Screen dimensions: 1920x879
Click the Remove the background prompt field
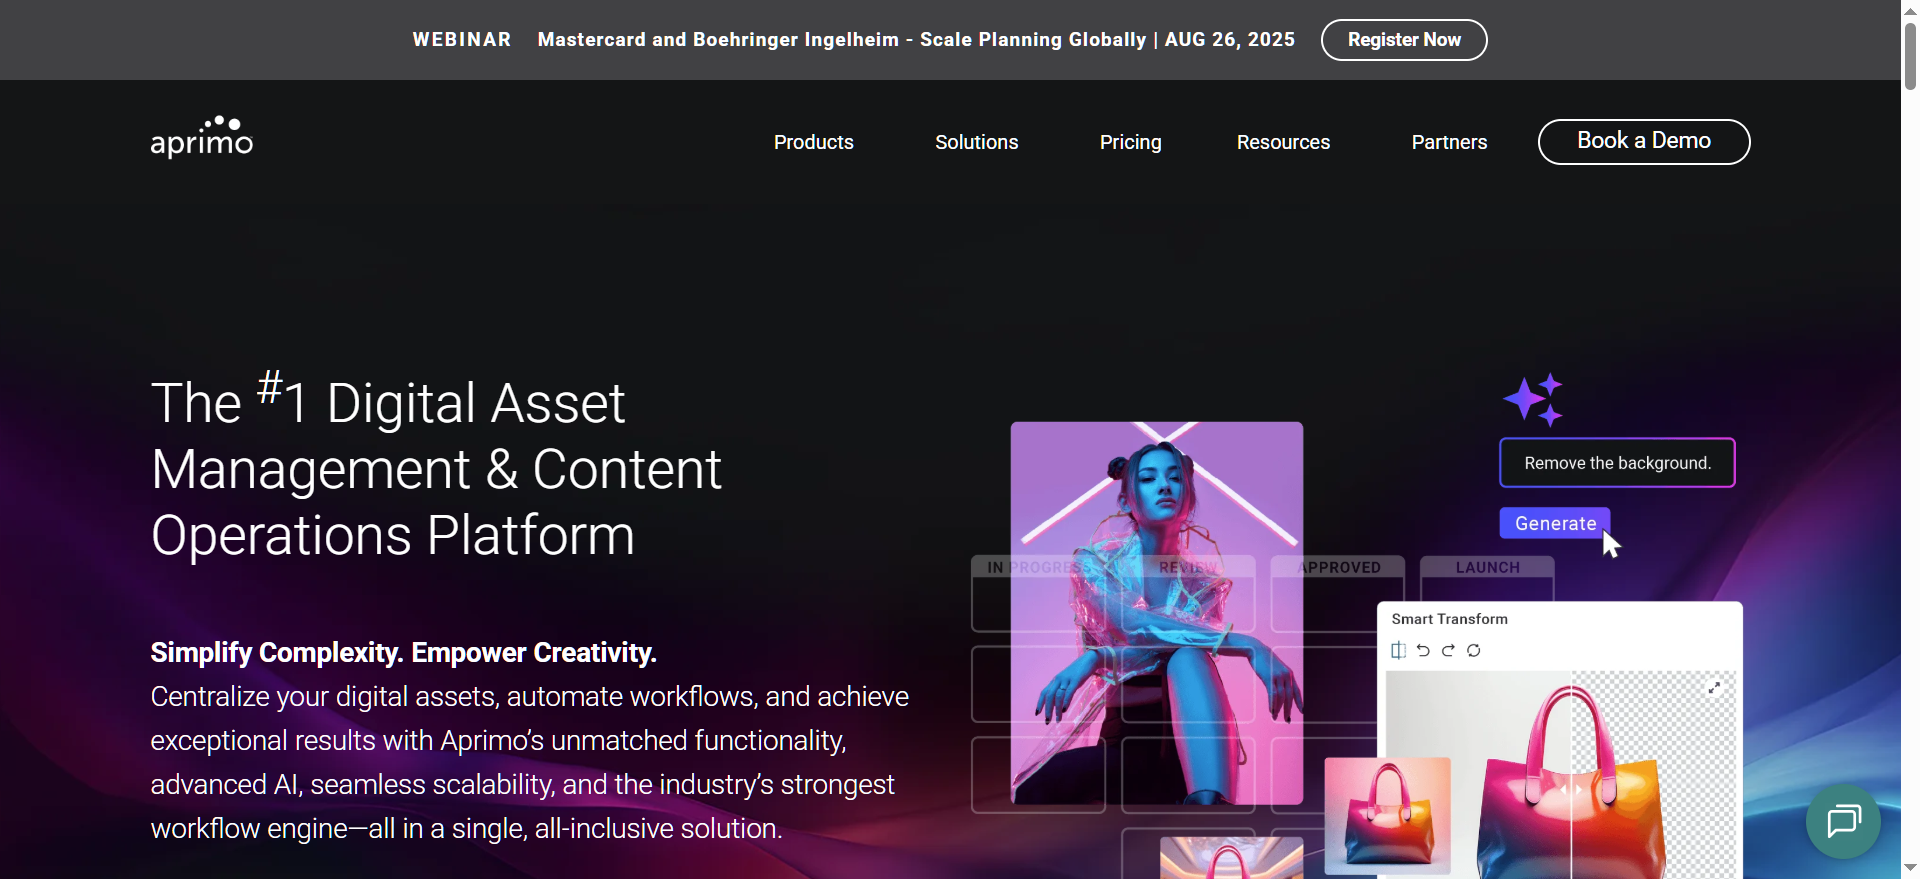tap(1617, 463)
